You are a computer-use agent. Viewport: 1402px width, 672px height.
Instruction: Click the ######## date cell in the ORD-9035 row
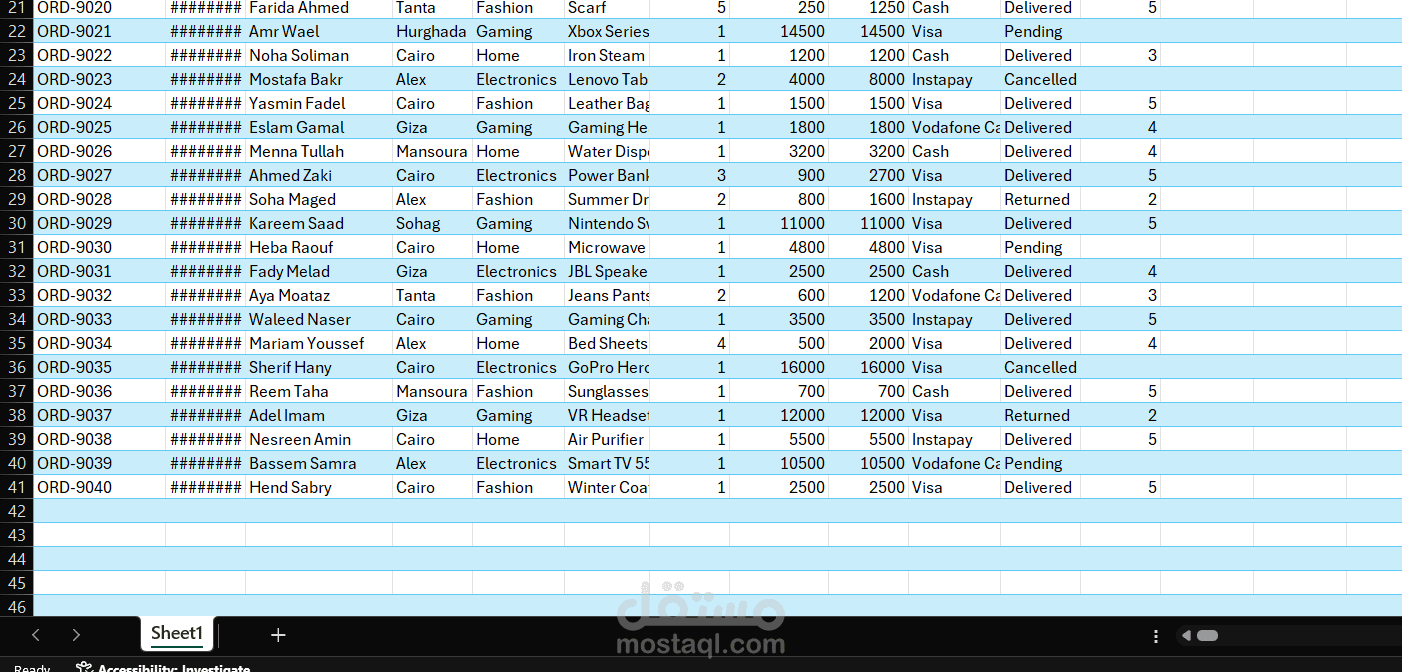205,367
